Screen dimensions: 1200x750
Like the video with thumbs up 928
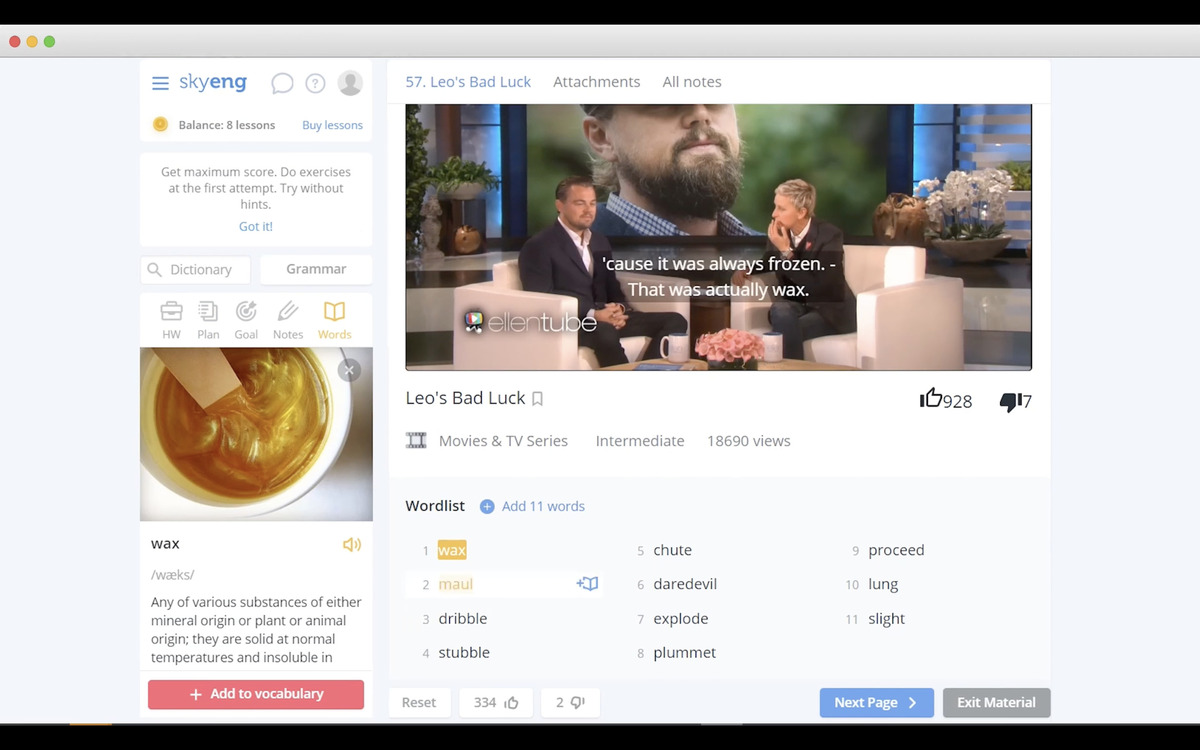(x=931, y=399)
